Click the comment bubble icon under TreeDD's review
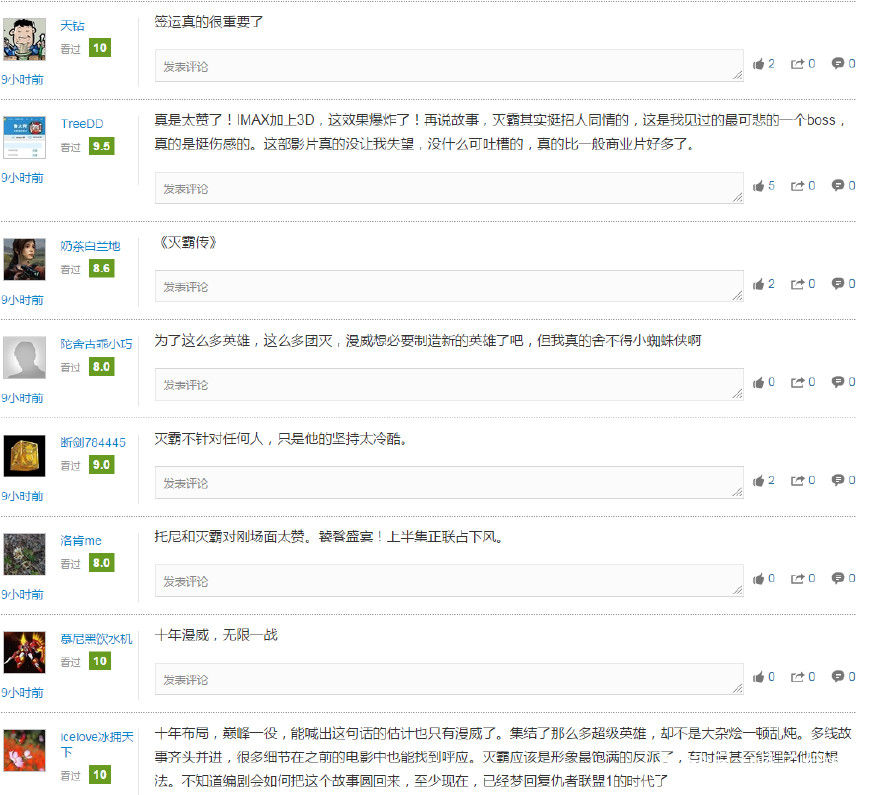This screenshot has height=795, width=870. click(x=840, y=185)
